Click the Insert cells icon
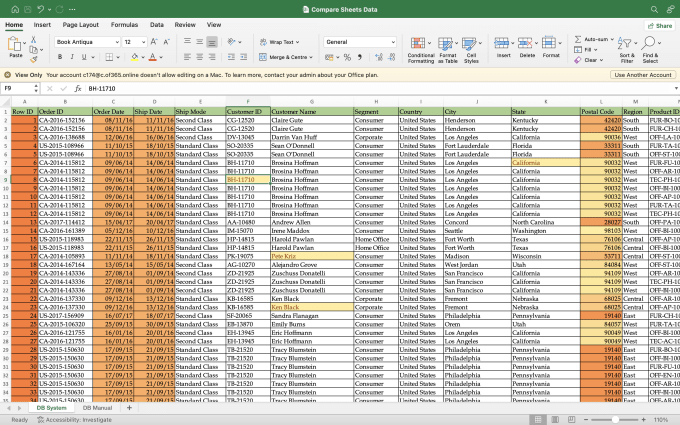 click(x=501, y=43)
